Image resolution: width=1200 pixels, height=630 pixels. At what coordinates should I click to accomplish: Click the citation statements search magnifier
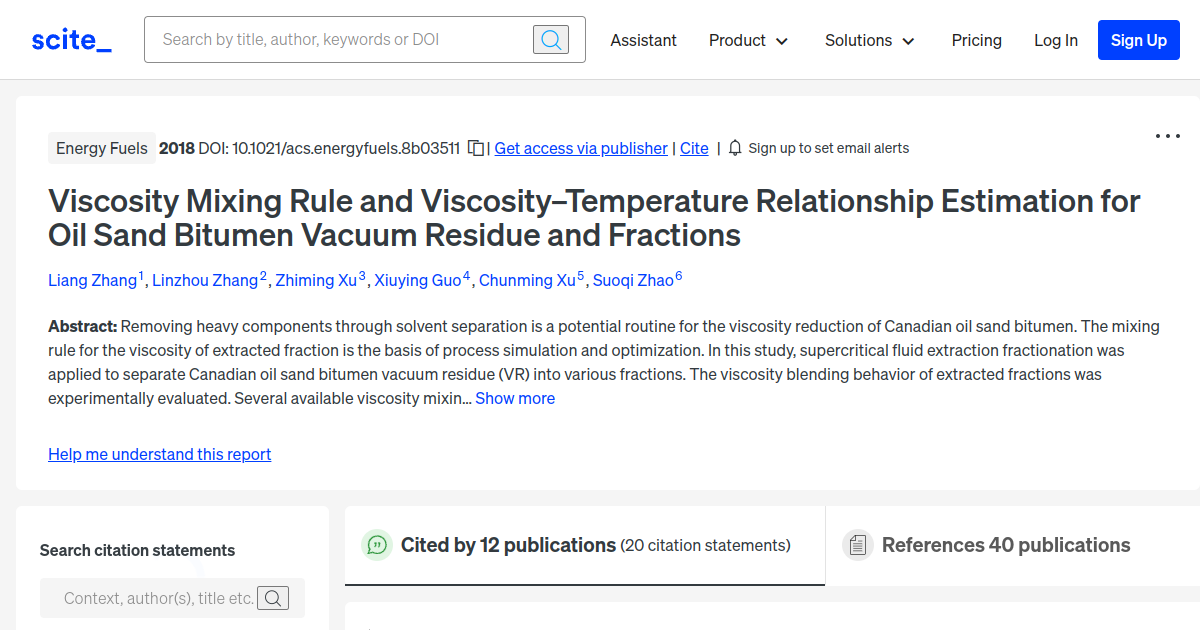point(273,598)
